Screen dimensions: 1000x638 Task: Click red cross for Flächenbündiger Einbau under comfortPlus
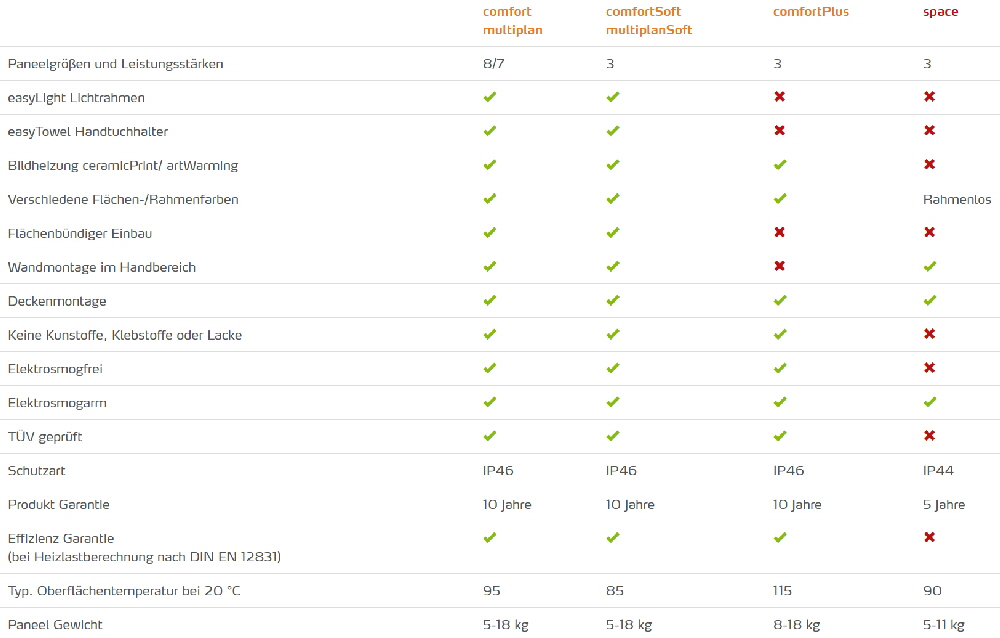tap(780, 232)
